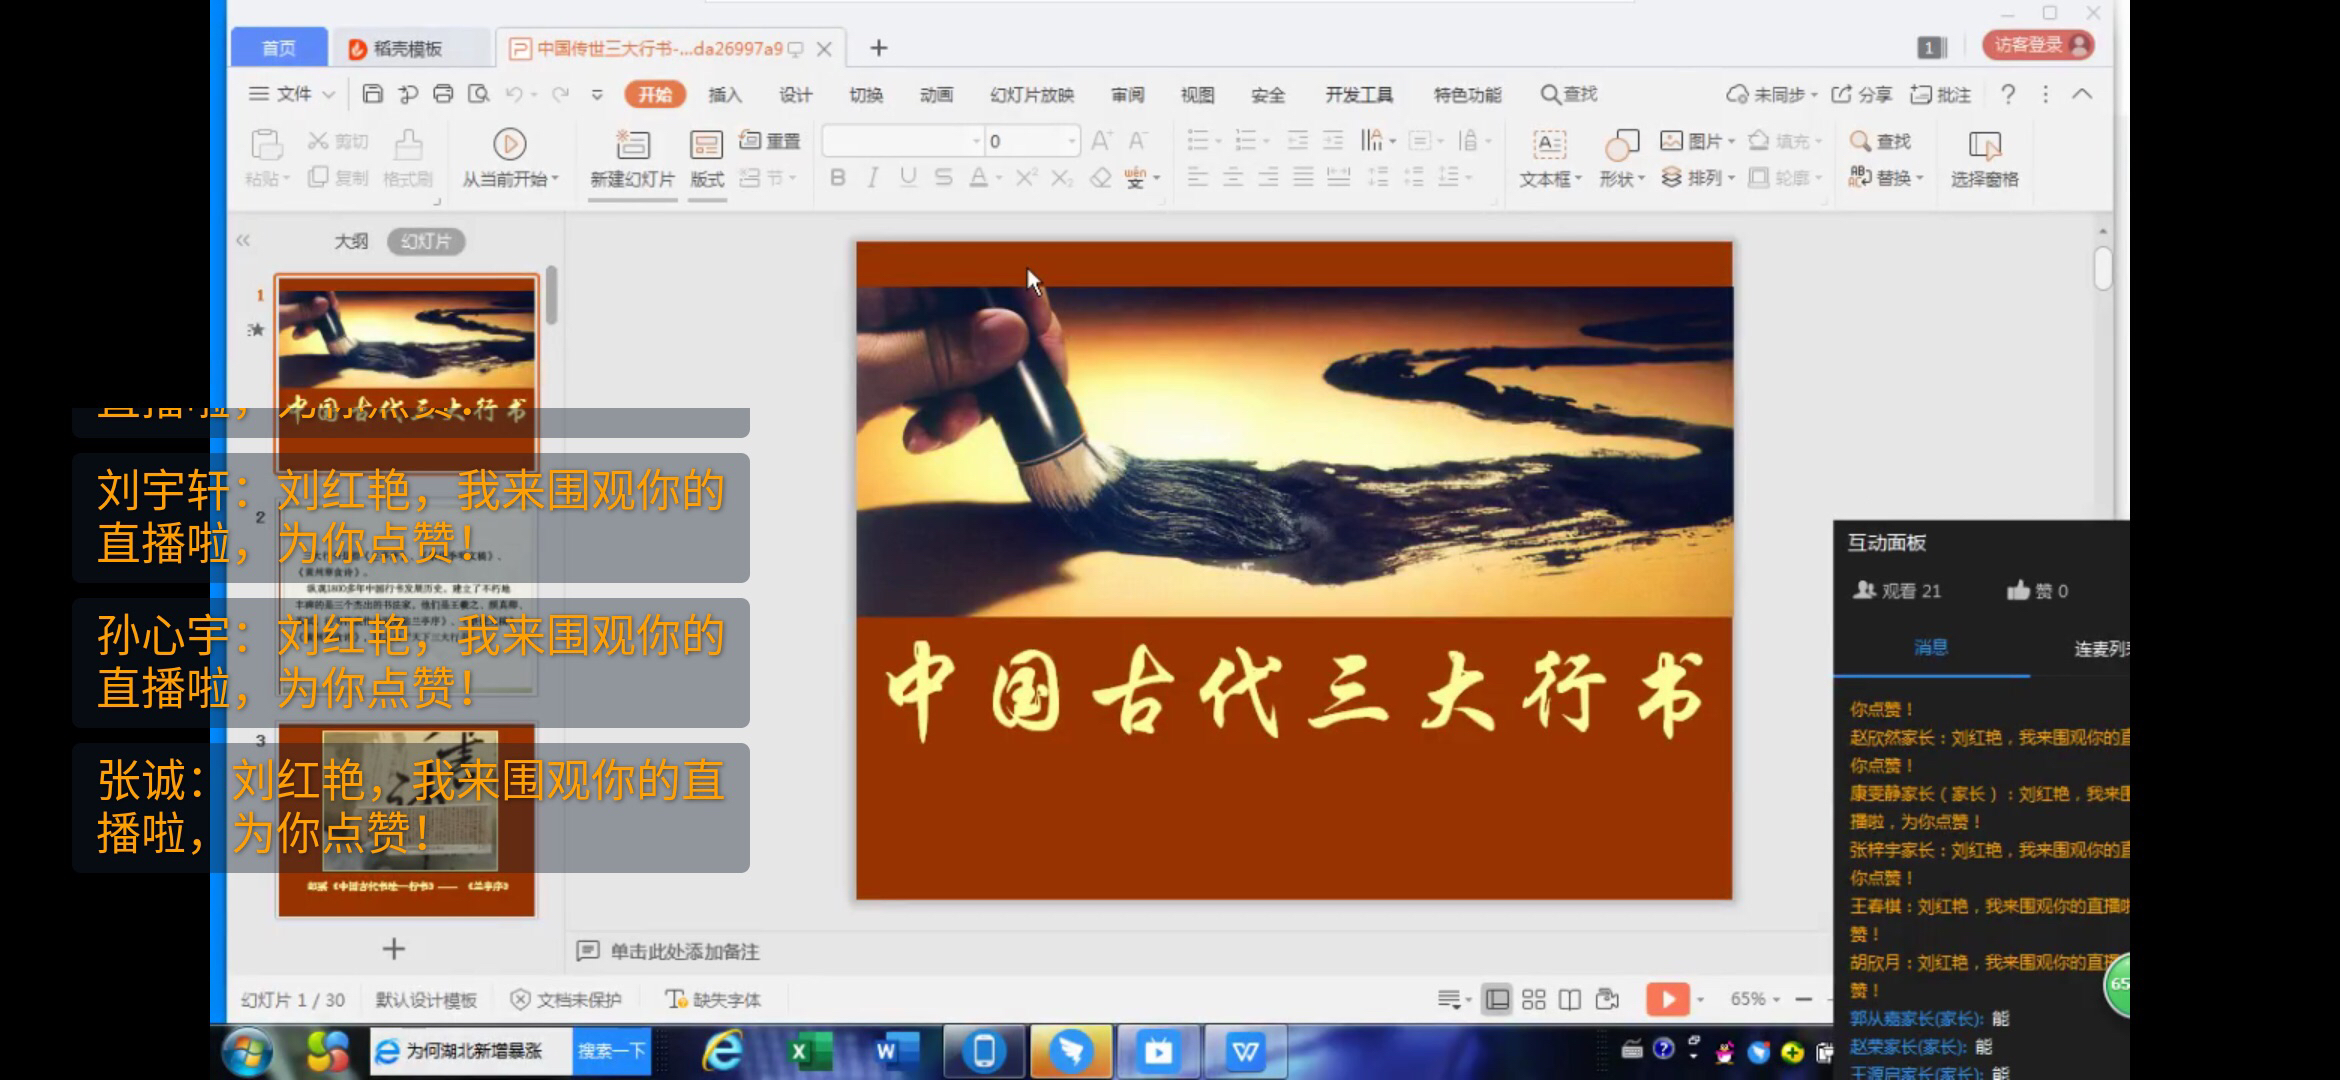Click the orange play slideshow button in status bar
The image size is (2340, 1080).
click(1667, 999)
